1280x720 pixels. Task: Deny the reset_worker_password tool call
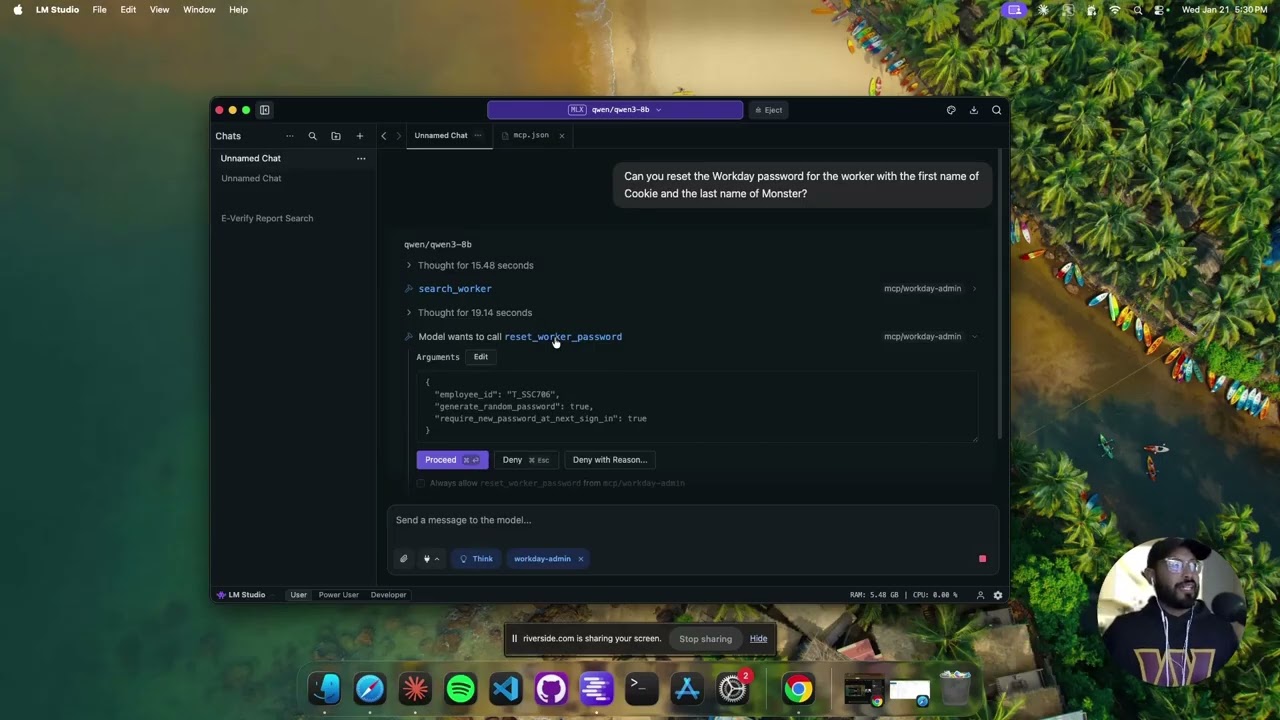click(x=526, y=460)
